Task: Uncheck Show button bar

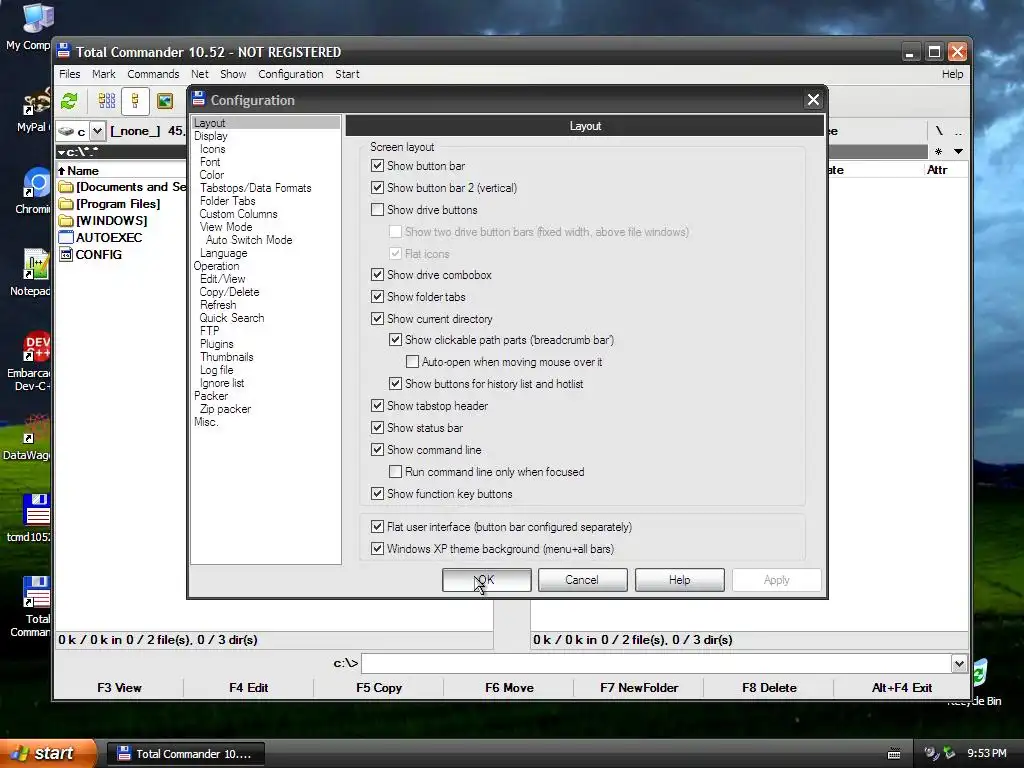Action: [377, 166]
